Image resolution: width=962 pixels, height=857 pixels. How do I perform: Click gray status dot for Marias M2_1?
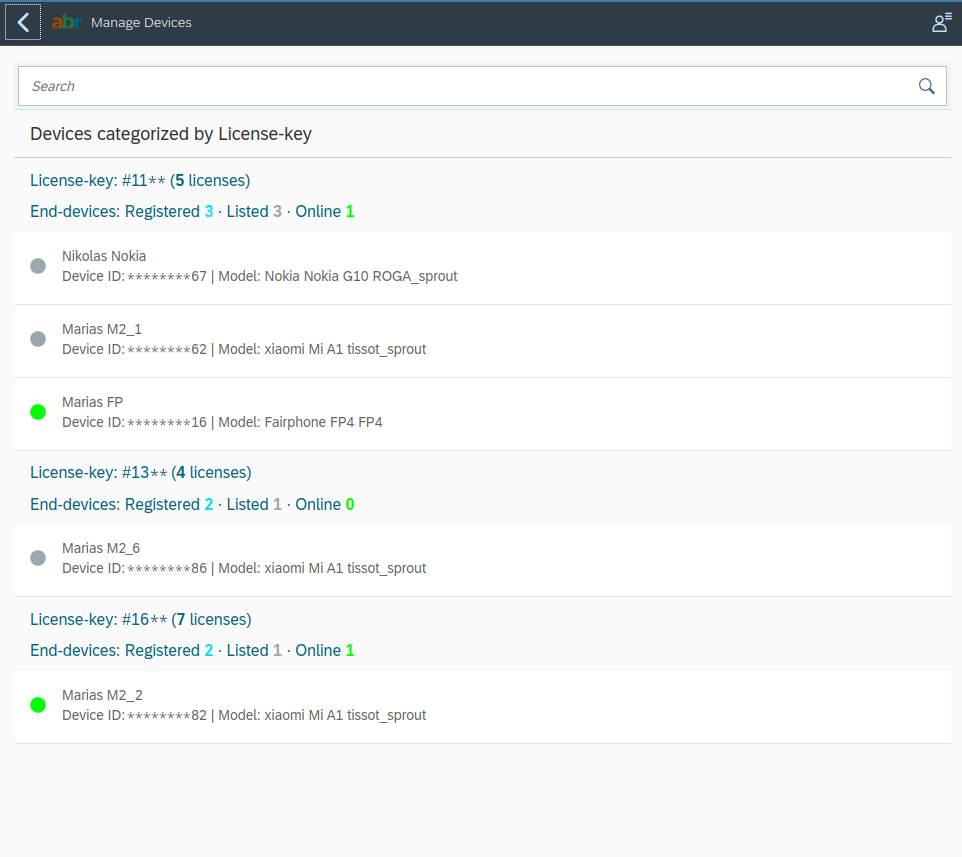pos(38,339)
